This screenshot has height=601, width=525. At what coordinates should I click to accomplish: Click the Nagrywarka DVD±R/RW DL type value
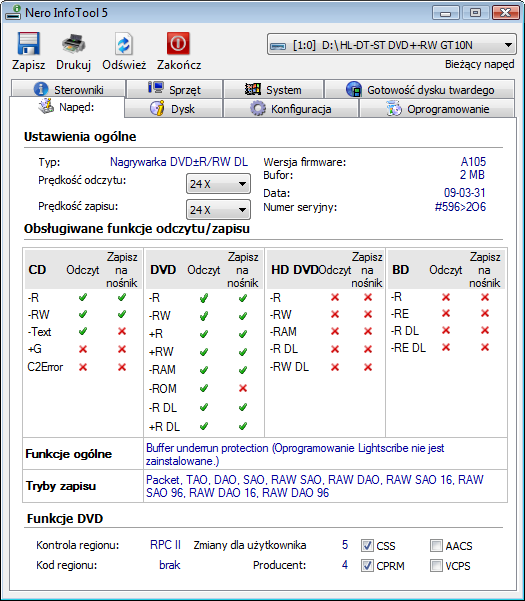pyautogui.click(x=179, y=162)
